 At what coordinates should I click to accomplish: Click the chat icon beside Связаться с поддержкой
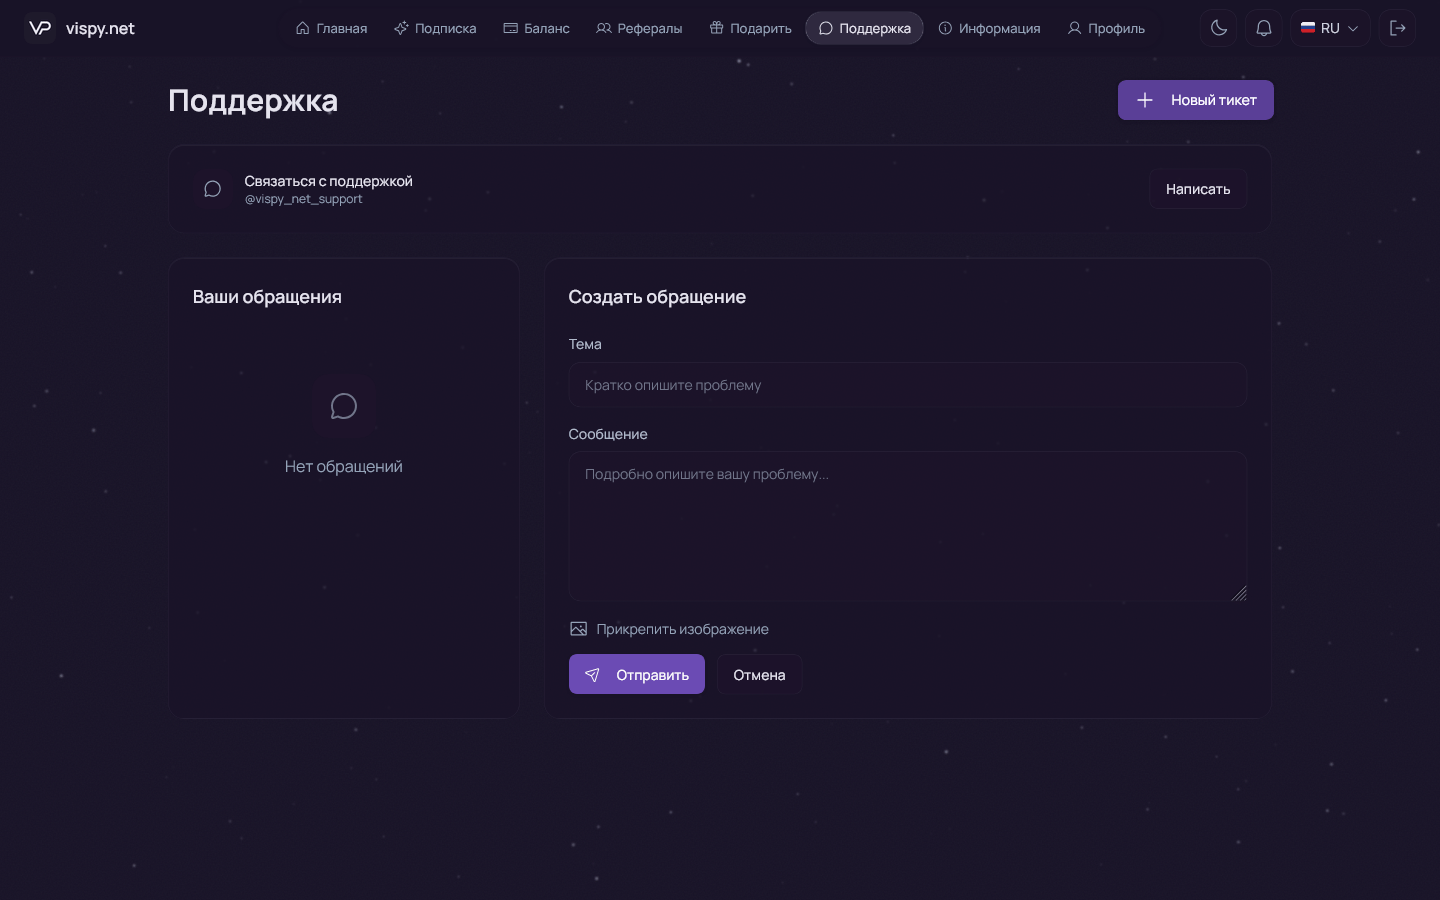212,189
